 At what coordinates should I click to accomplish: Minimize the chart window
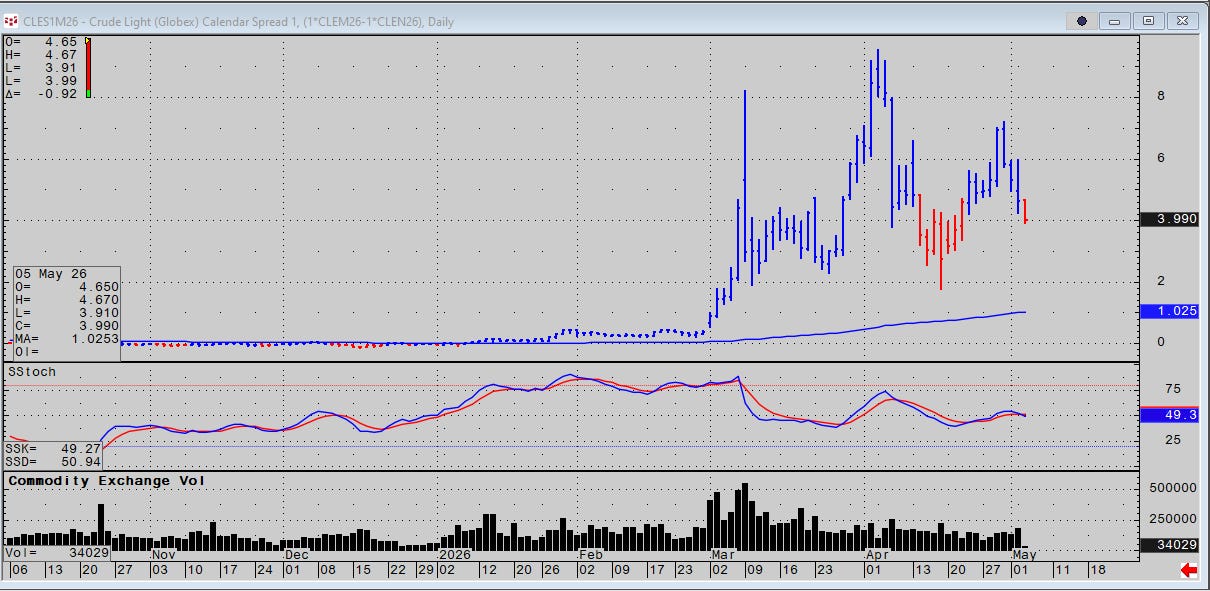click(1117, 20)
